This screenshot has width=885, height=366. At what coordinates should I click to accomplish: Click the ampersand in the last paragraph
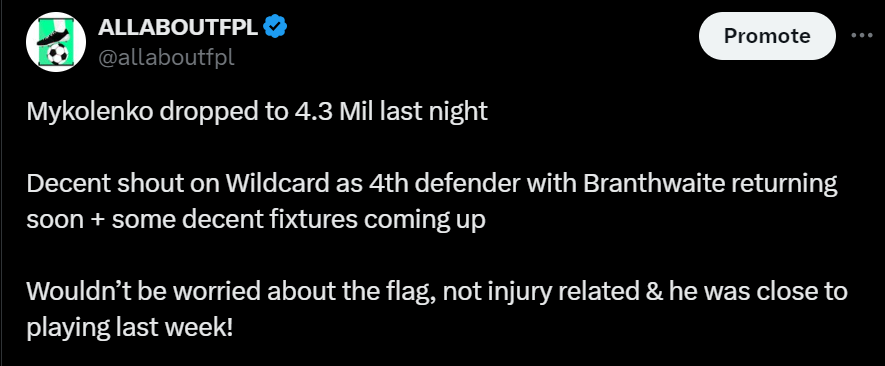655,292
